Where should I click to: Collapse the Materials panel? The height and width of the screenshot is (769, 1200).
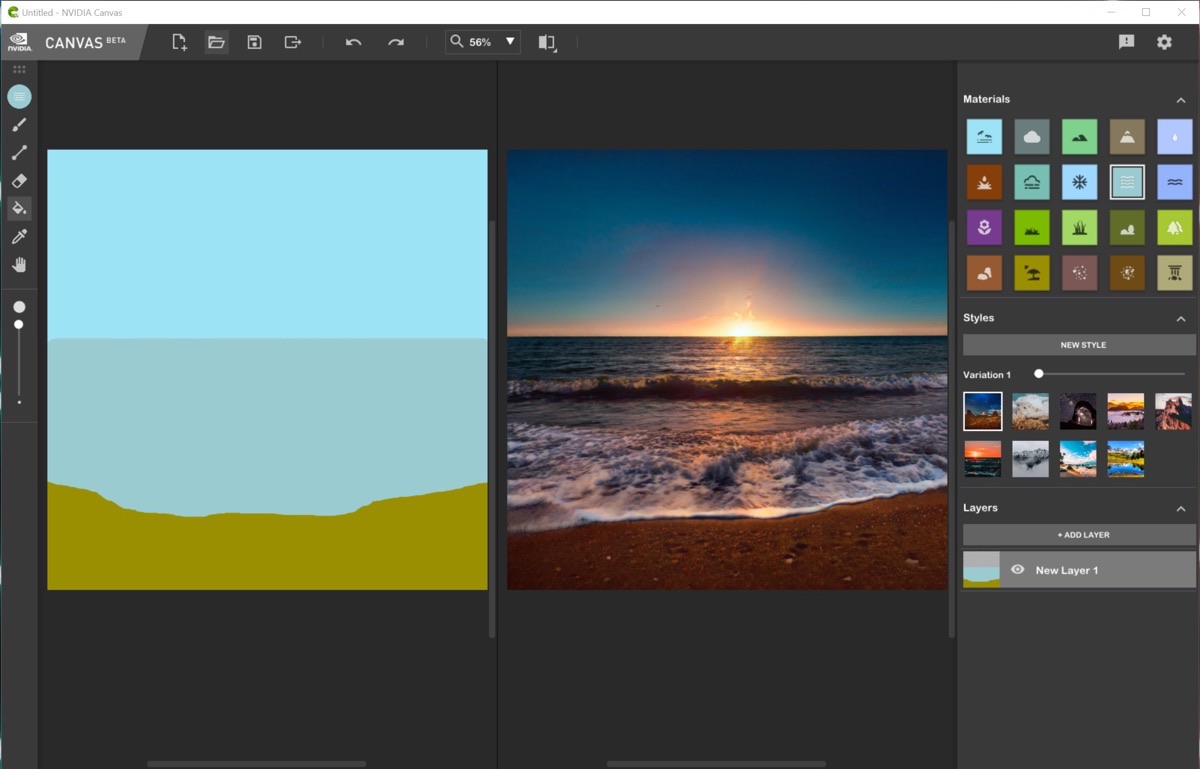pos(1181,100)
